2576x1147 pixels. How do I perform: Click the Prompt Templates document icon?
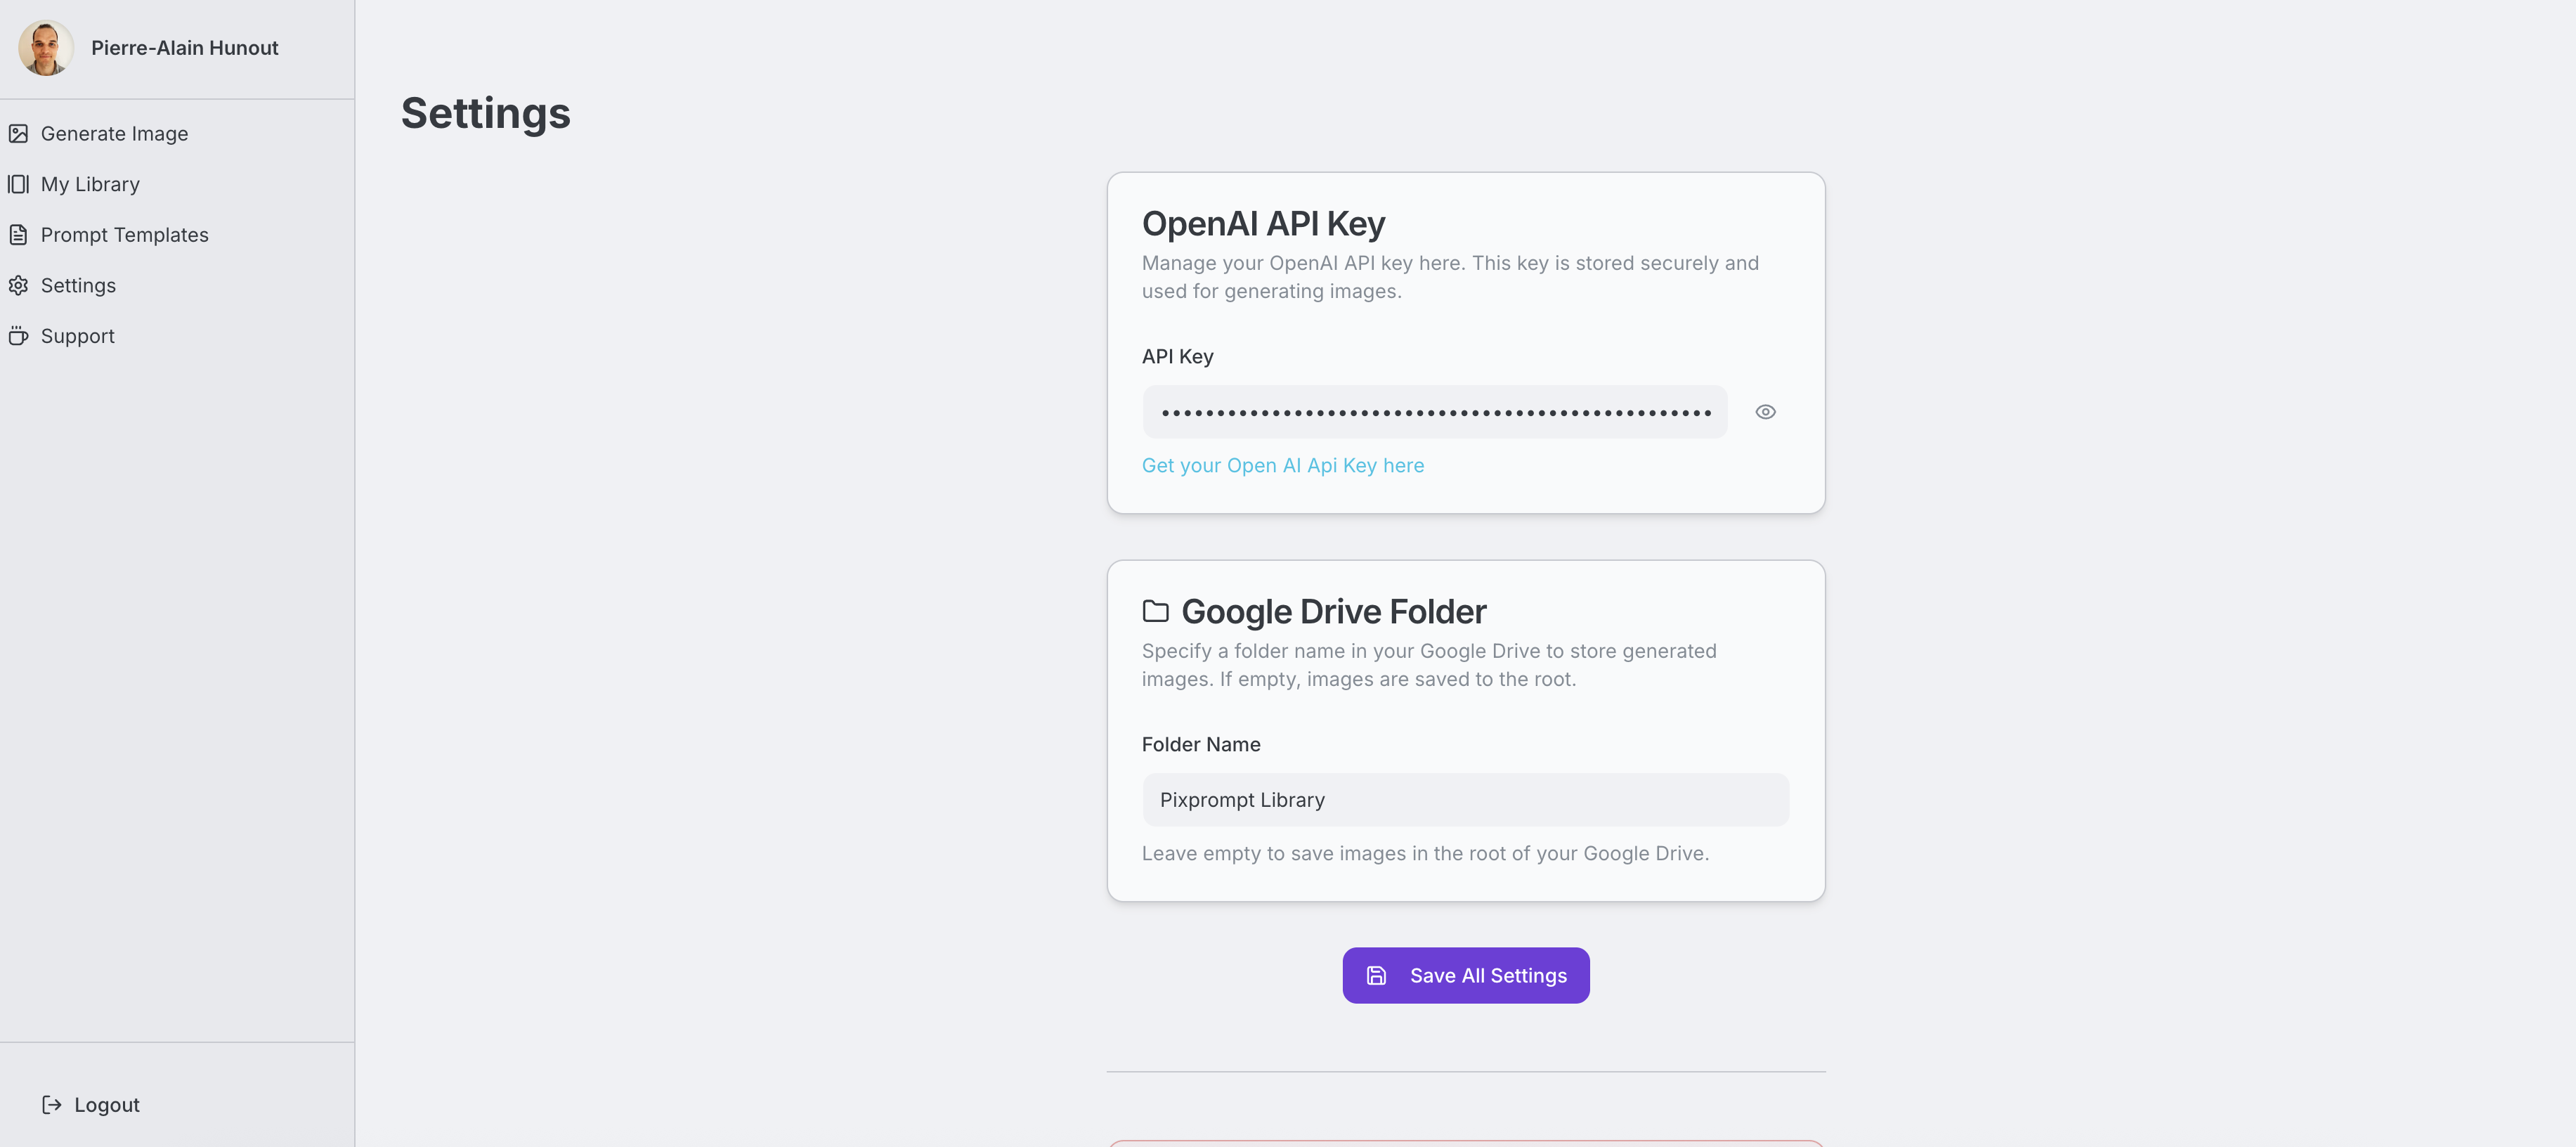tap(18, 235)
